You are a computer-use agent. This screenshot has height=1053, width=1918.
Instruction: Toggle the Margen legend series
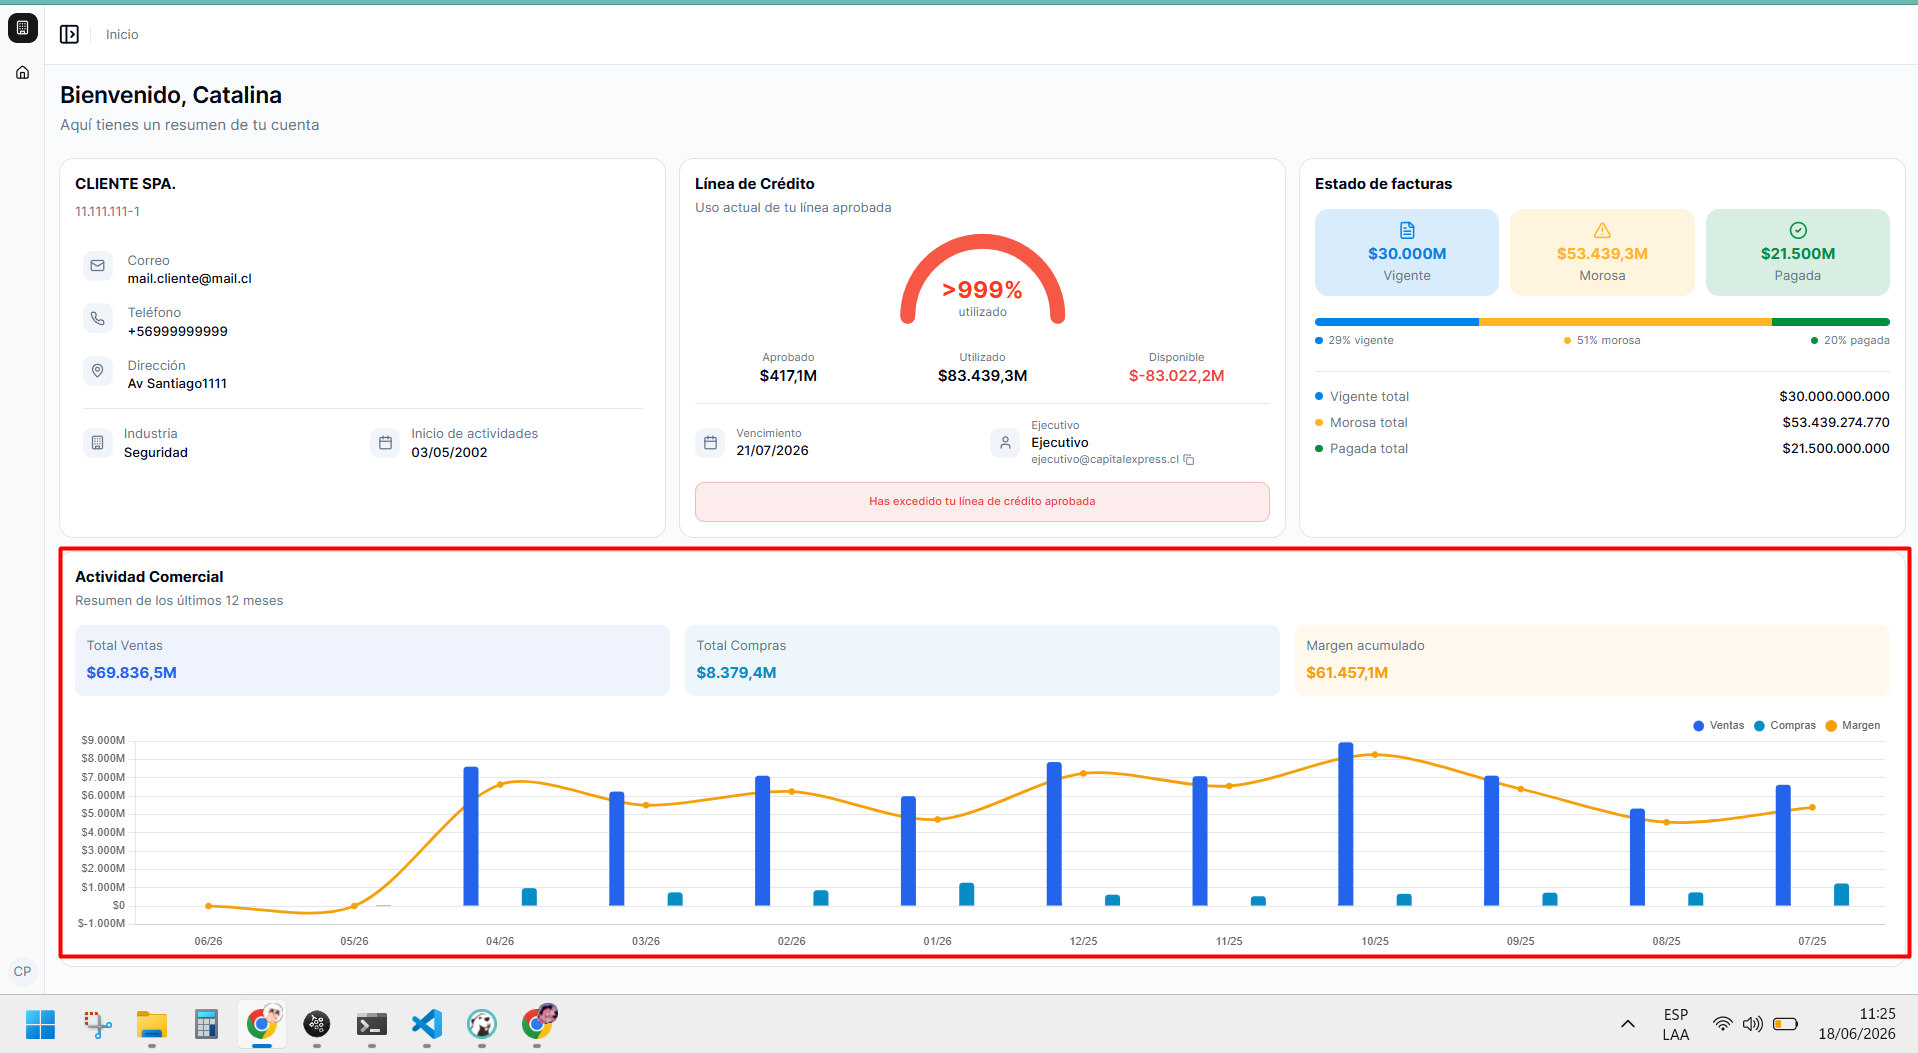pyautogui.click(x=1853, y=726)
